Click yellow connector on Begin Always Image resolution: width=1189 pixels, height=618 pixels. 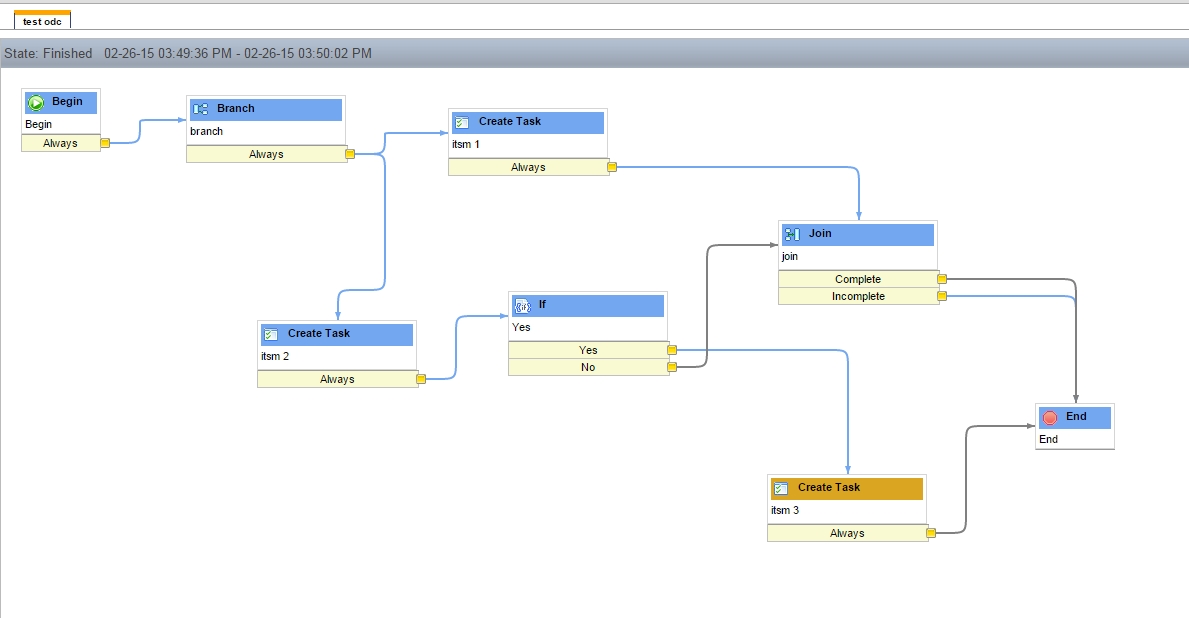[105, 143]
